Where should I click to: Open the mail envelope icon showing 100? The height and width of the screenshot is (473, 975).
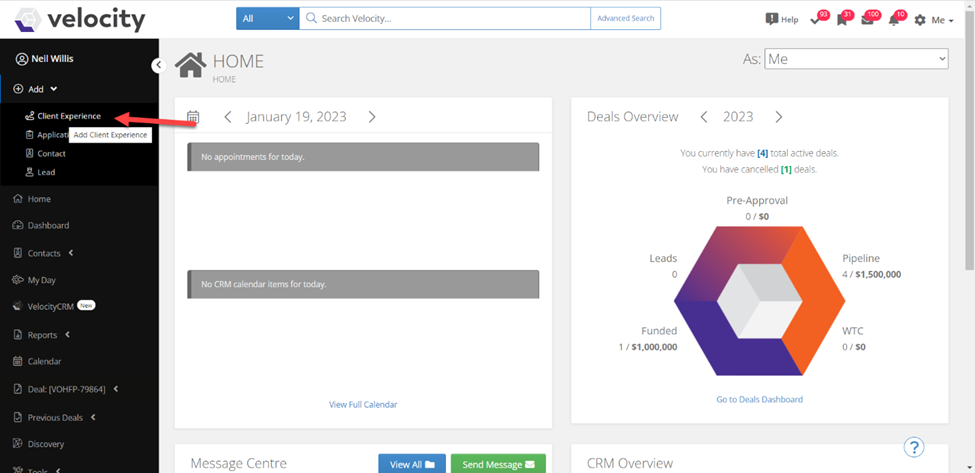(x=867, y=20)
